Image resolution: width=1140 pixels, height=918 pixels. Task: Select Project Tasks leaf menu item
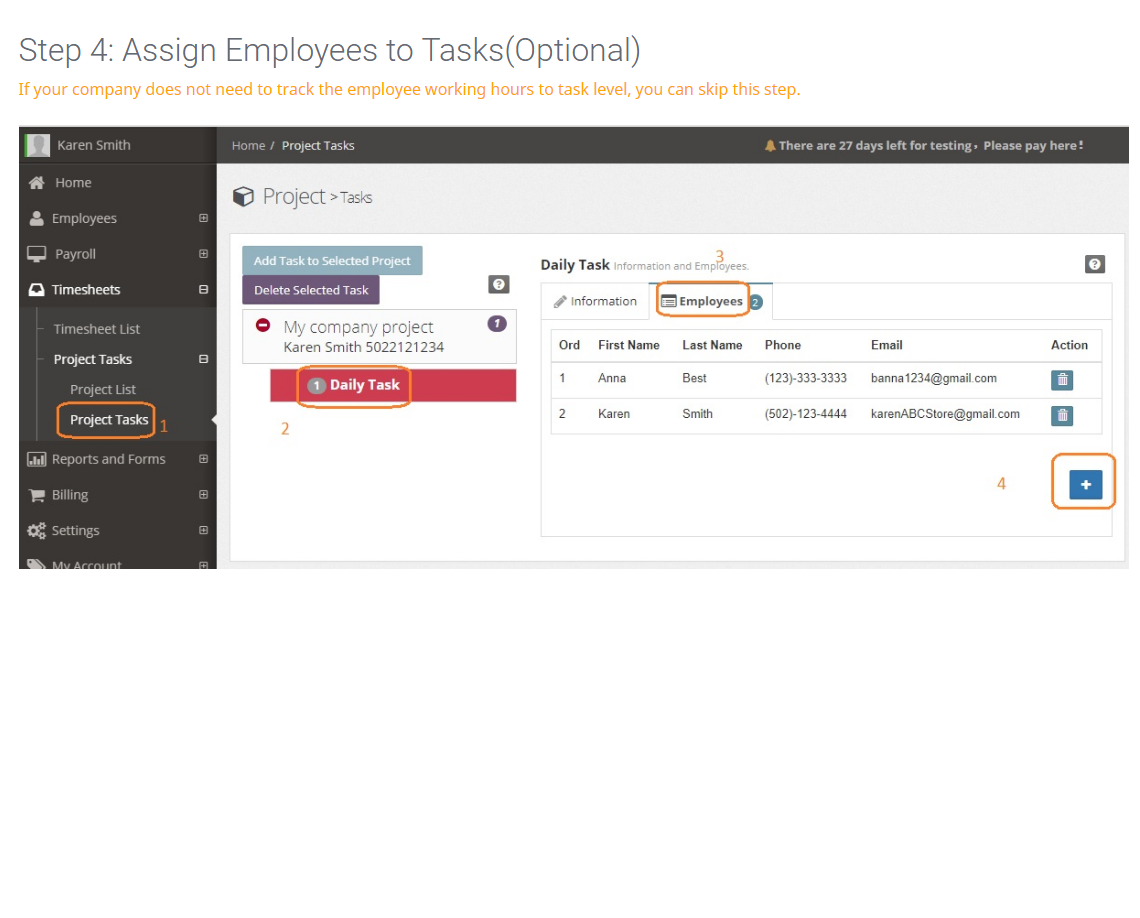109,420
